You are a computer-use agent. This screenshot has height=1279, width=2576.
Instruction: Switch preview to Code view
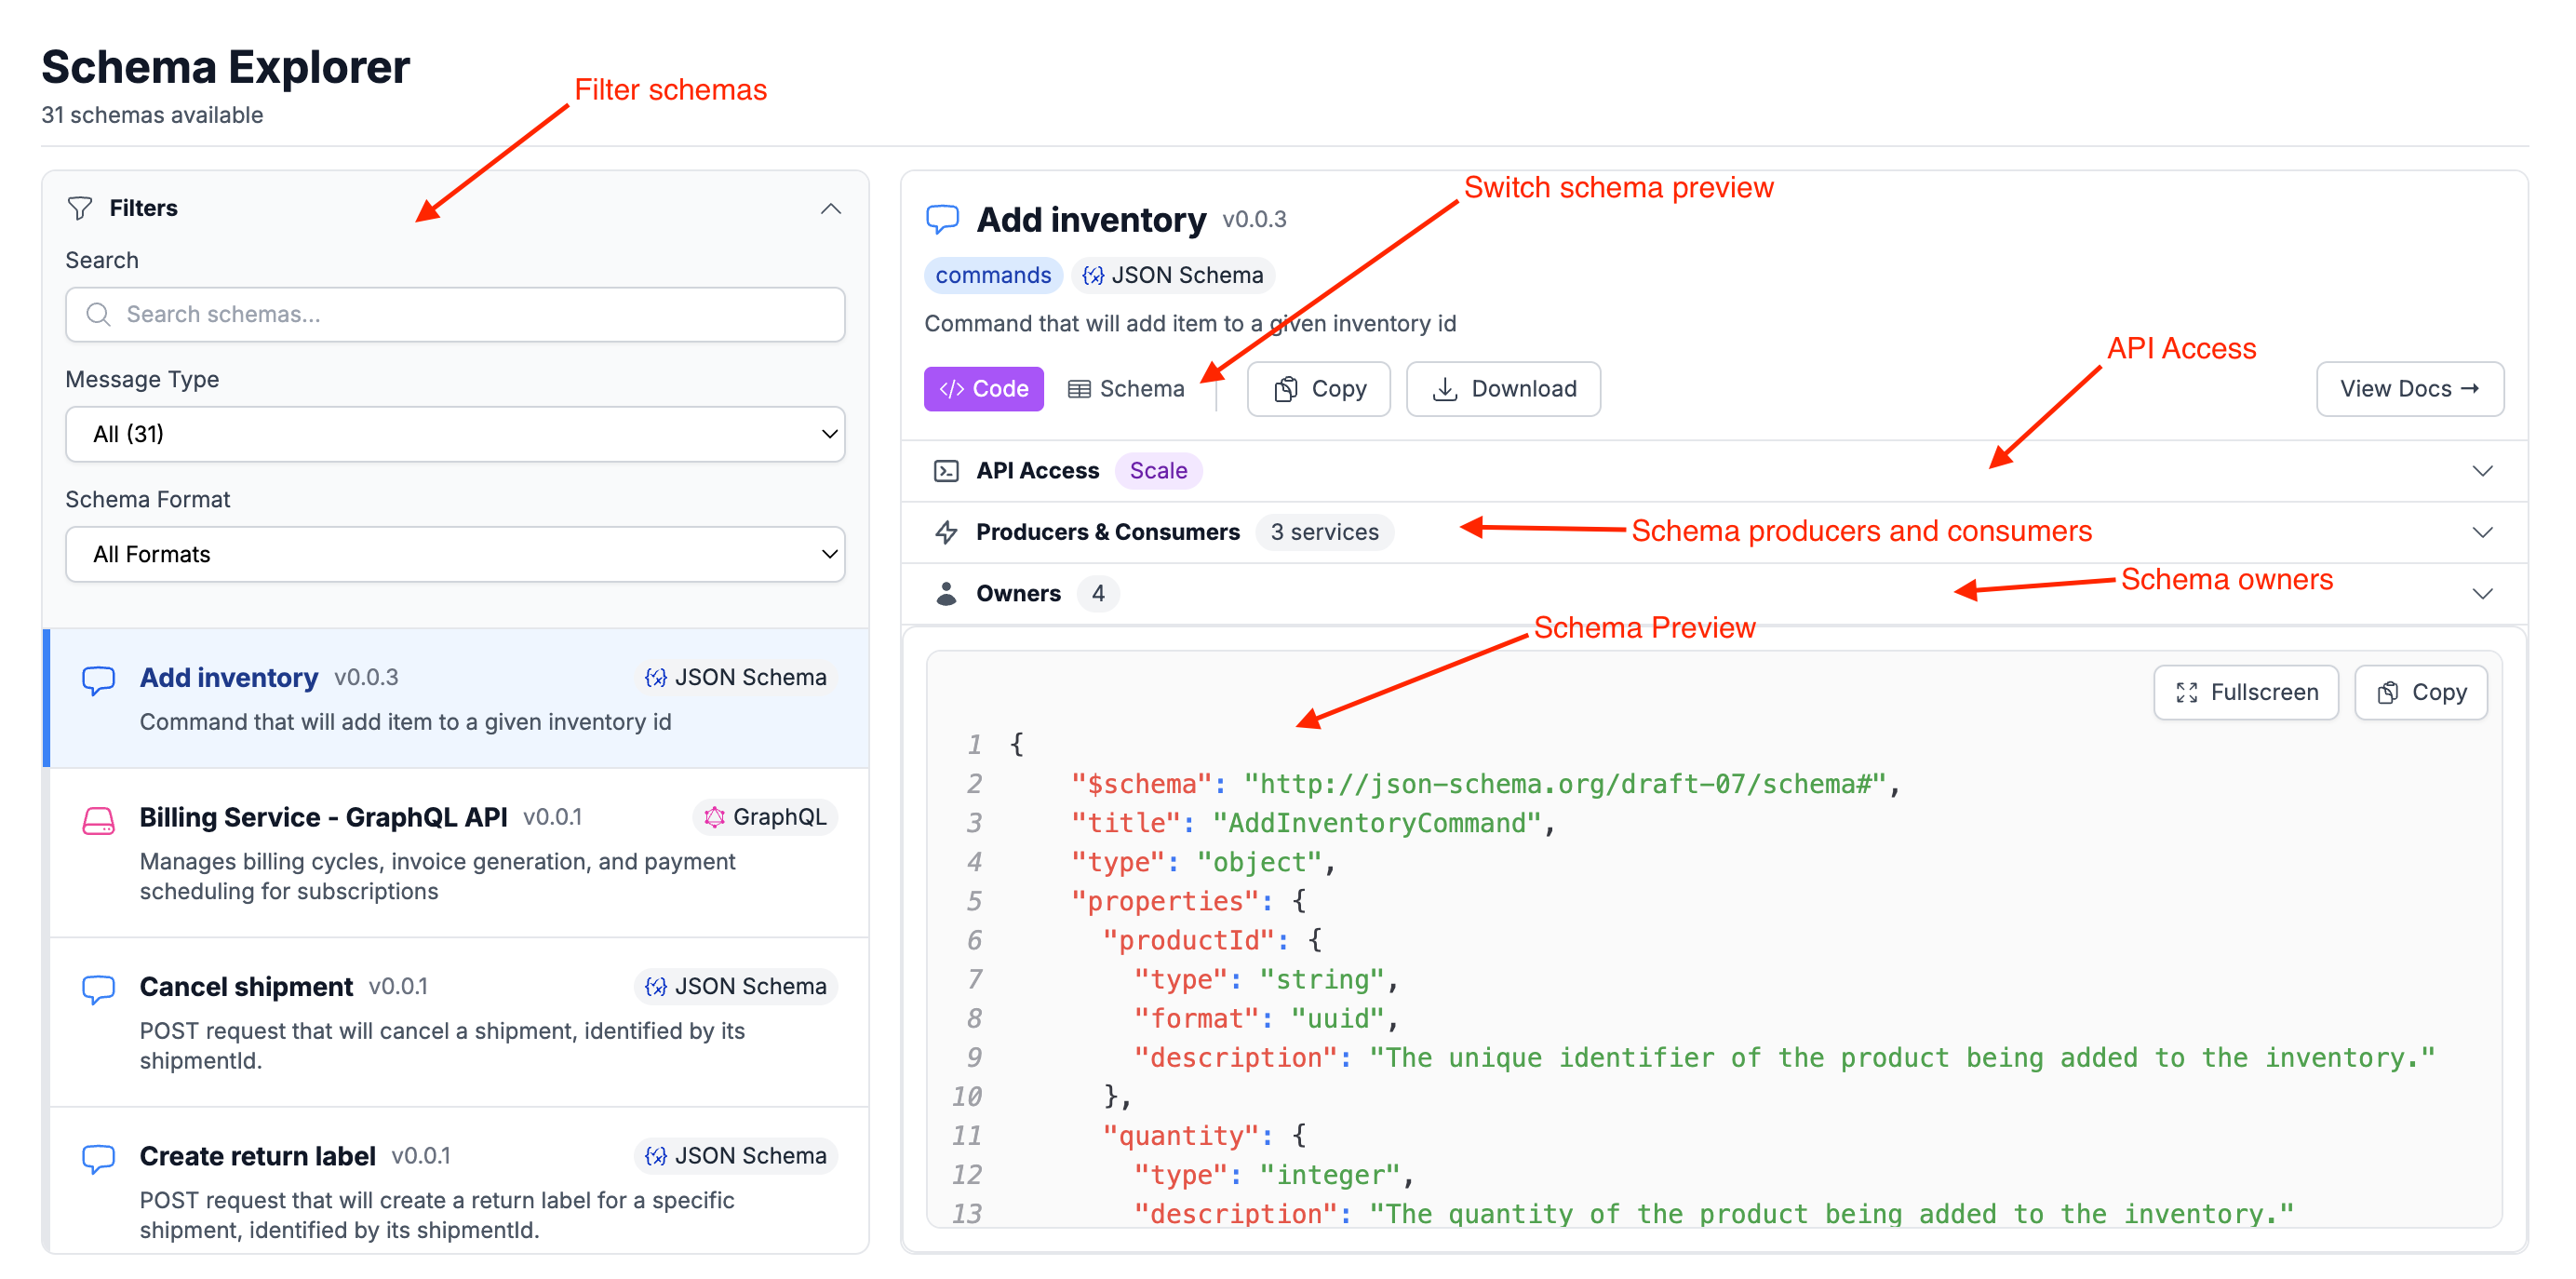(983, 389)
